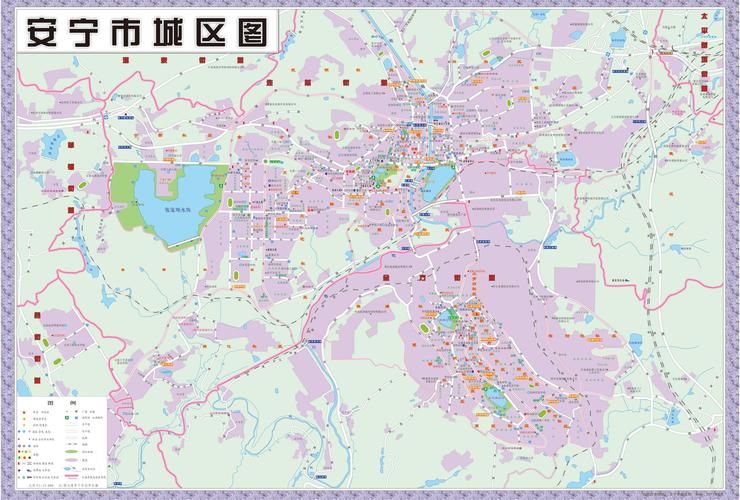Viewport: 740px width, 500px height.
Task: Pick the purple oval swatch in the legend
Action: (x=71, y=460)
